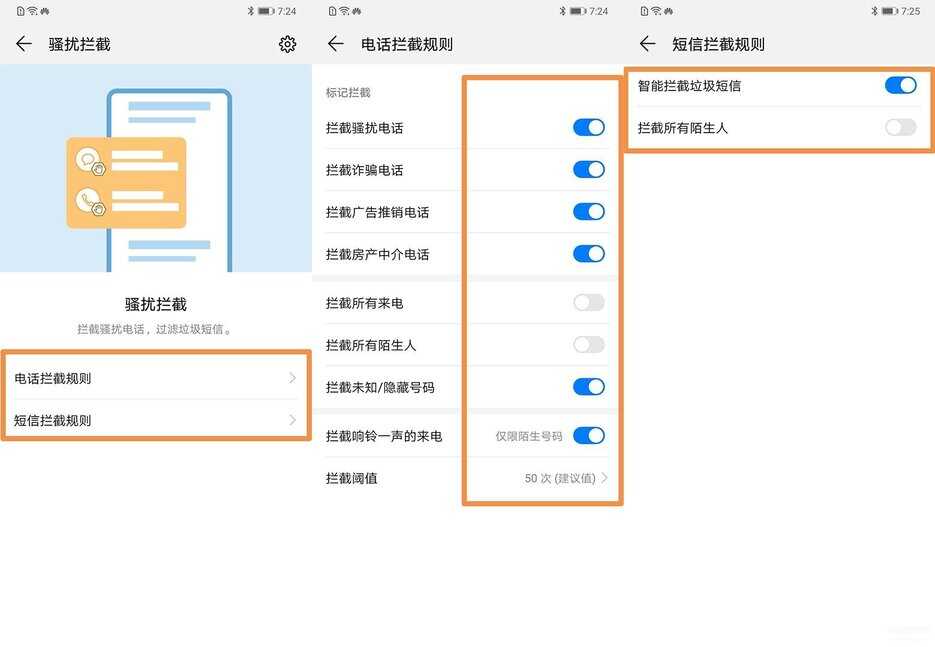Viewport: 935px width, 647px height.
Task: Enable 拦截所有陌生人 switch in phone rules
Action: (589, 345)
